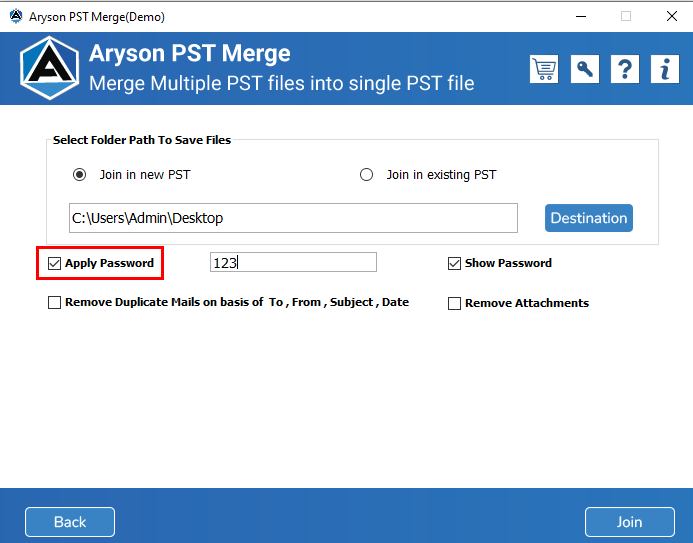Close the Aryson PST Merge window
Screen dimensions: 693x543
[672, 16]
